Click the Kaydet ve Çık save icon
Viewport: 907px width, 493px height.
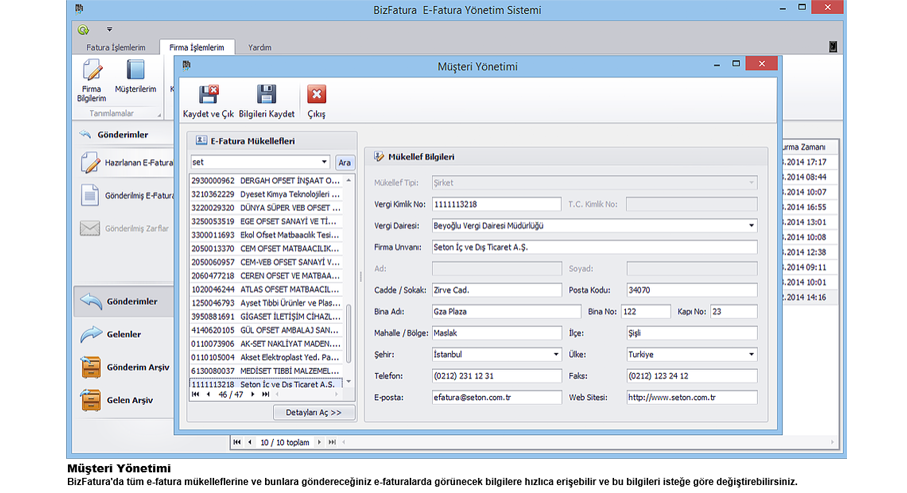[x=207, y=95]
